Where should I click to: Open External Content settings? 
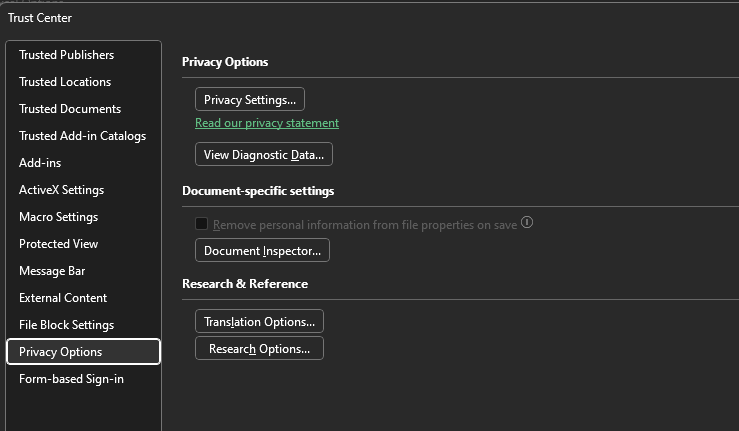63,298
